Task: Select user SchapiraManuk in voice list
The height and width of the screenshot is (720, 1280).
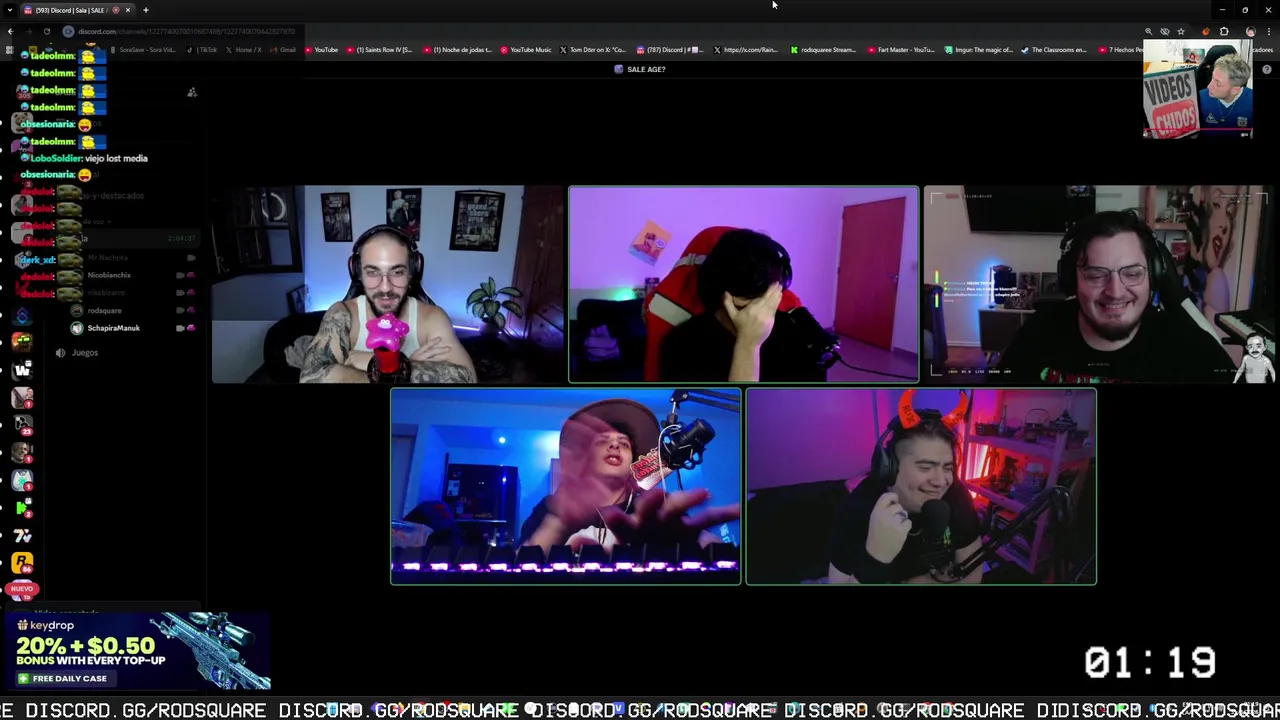Action: (113, 328)
